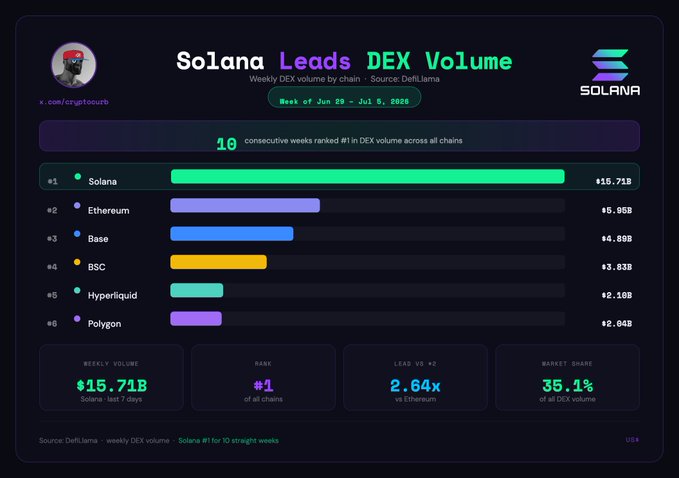Click the large green 10 in banner
The width and height of the screenshot is (679, 478).
(x=226, y=144)
